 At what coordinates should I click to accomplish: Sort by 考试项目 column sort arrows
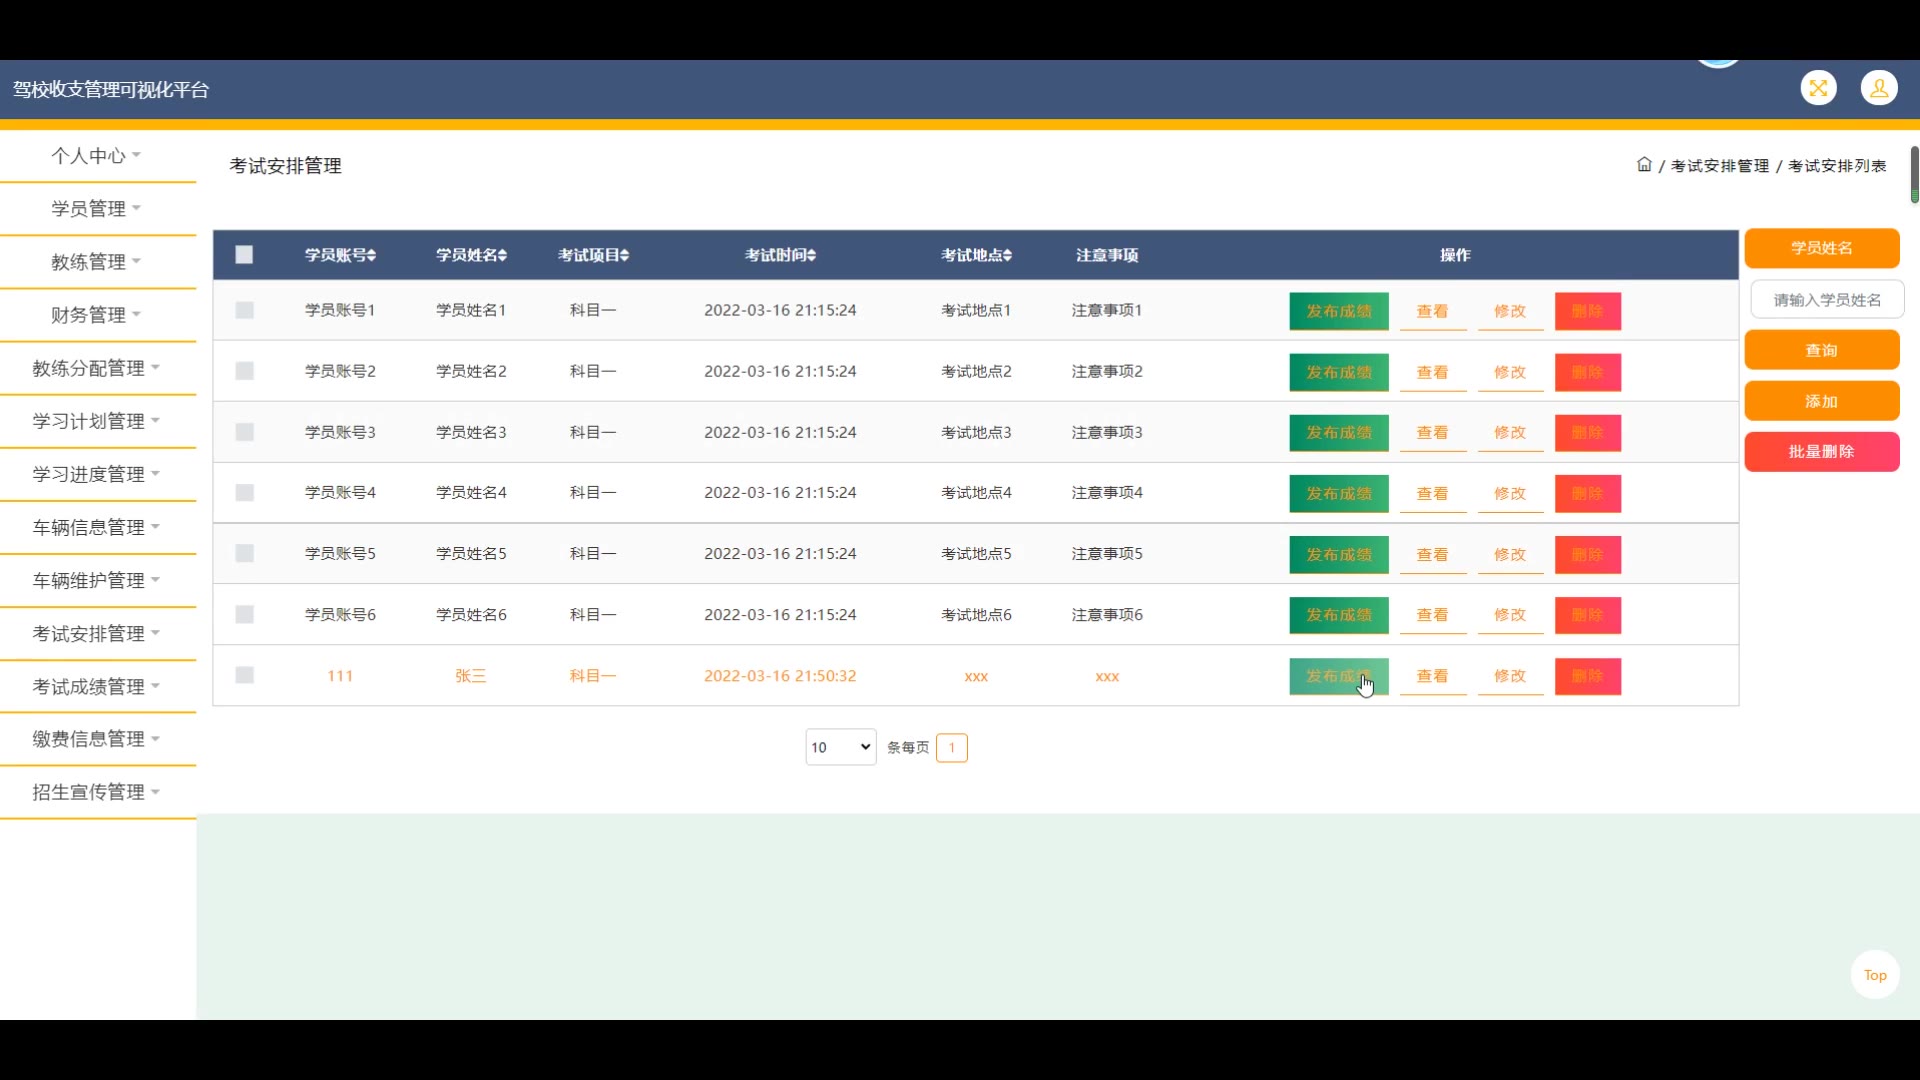[624, 256]
